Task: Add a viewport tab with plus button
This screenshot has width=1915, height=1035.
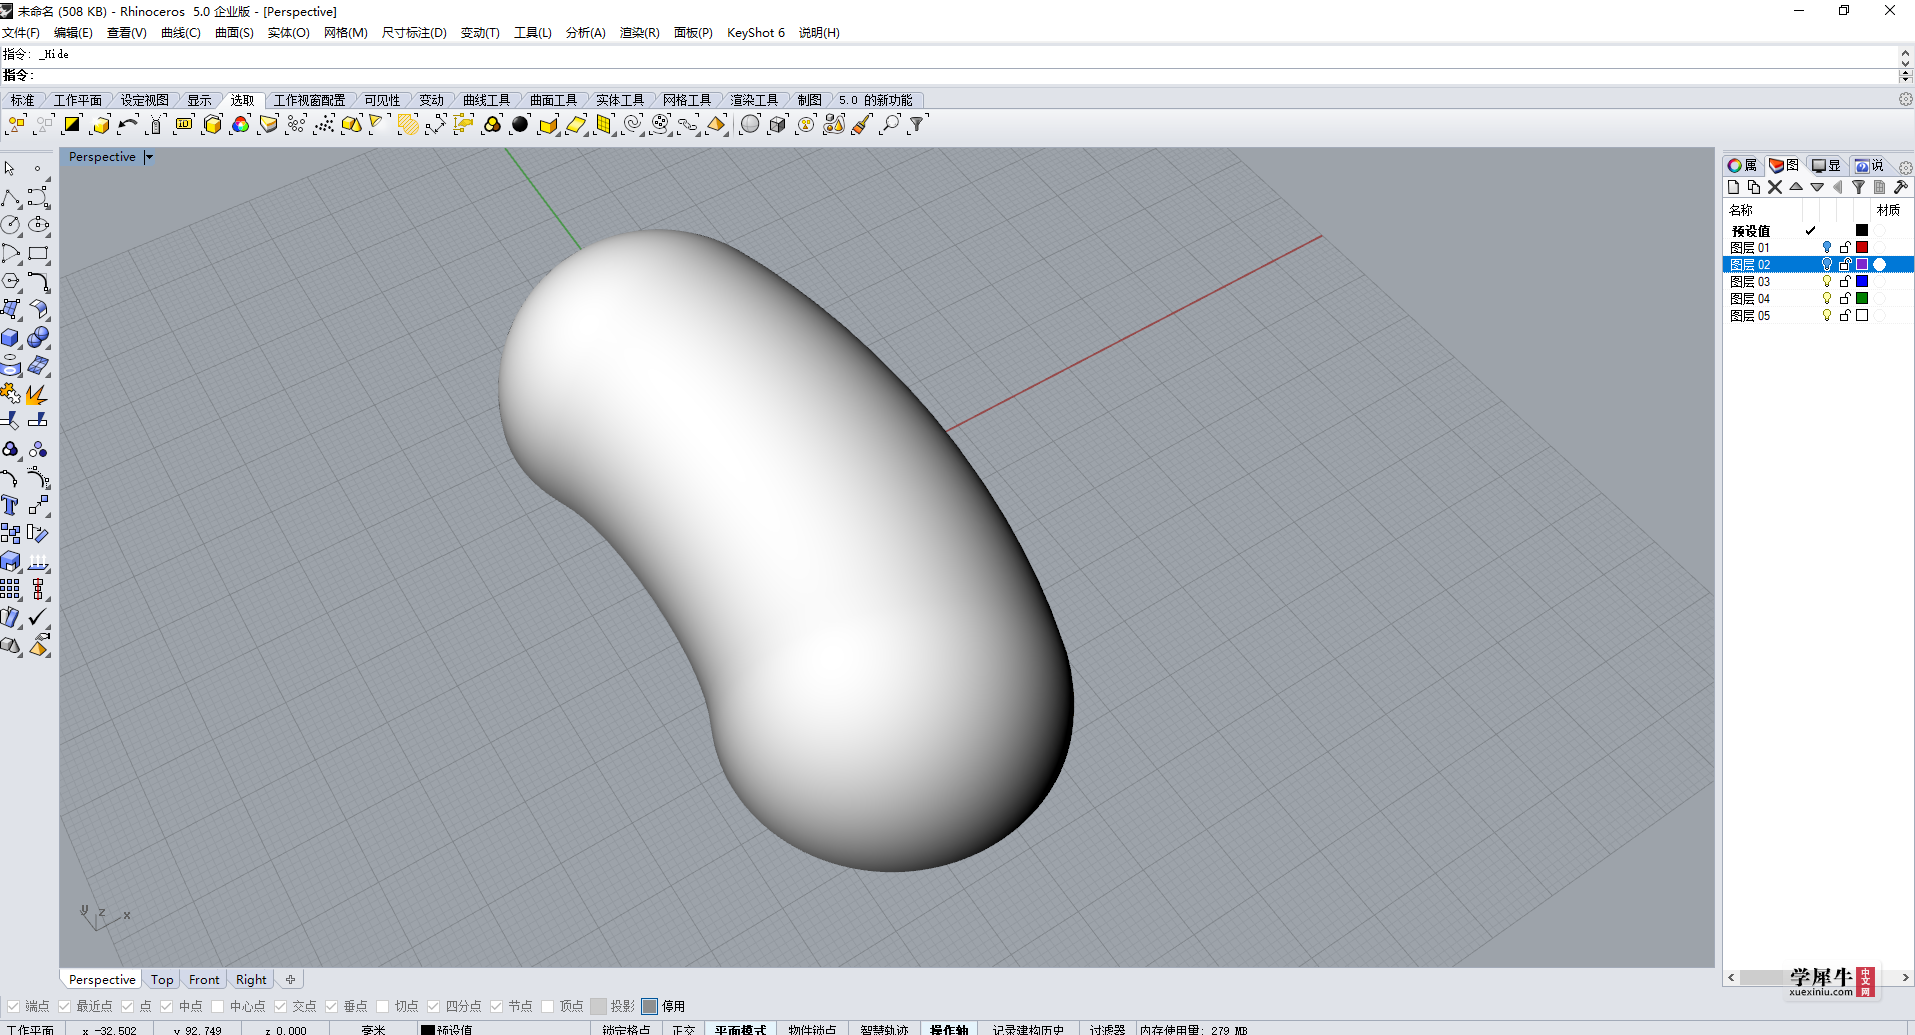Action: pyautogui.click(x=290, y=980)
